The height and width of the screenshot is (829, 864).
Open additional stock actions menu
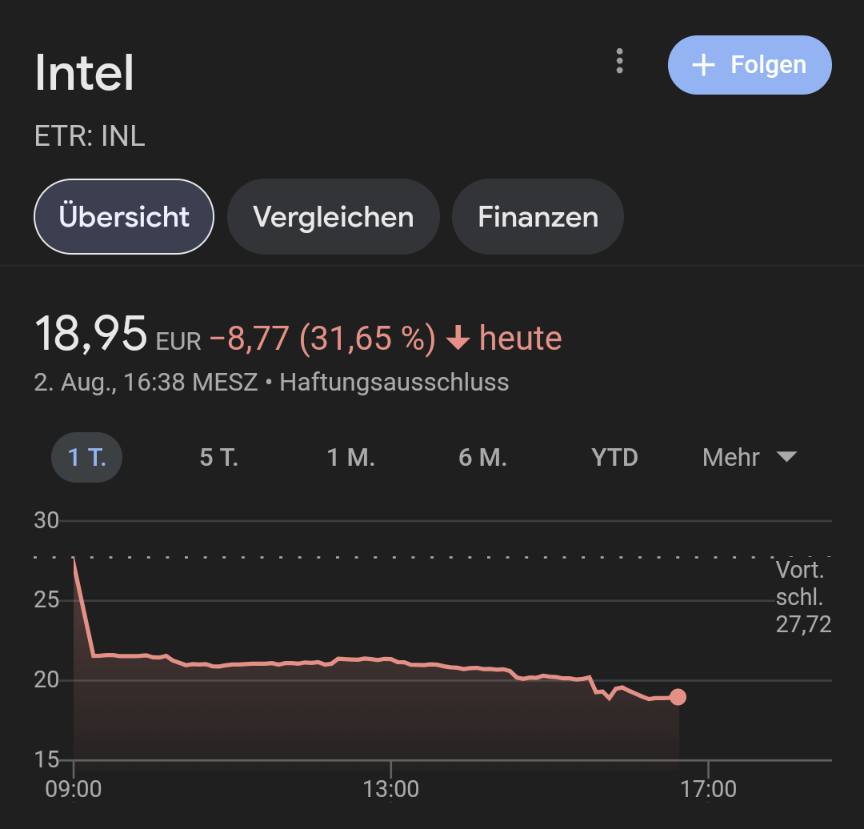(619, 62)
